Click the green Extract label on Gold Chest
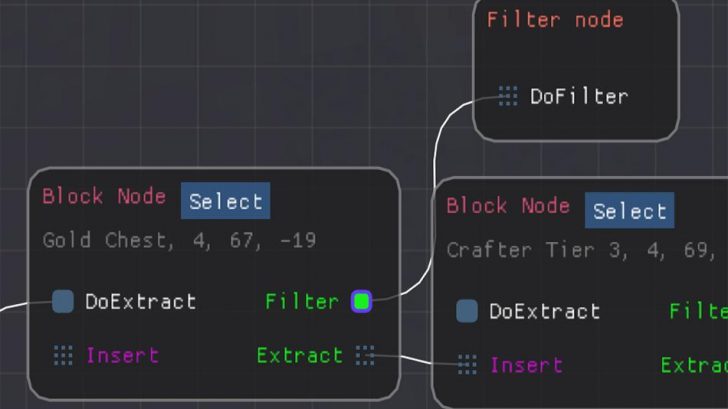 (299, 355)
